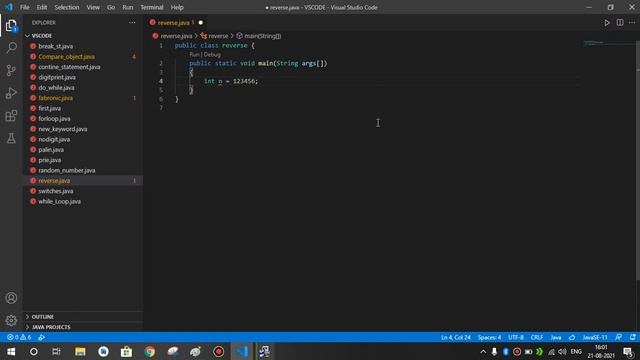
Task: Click the Java language status icon
Action: [x=572, y=338]
